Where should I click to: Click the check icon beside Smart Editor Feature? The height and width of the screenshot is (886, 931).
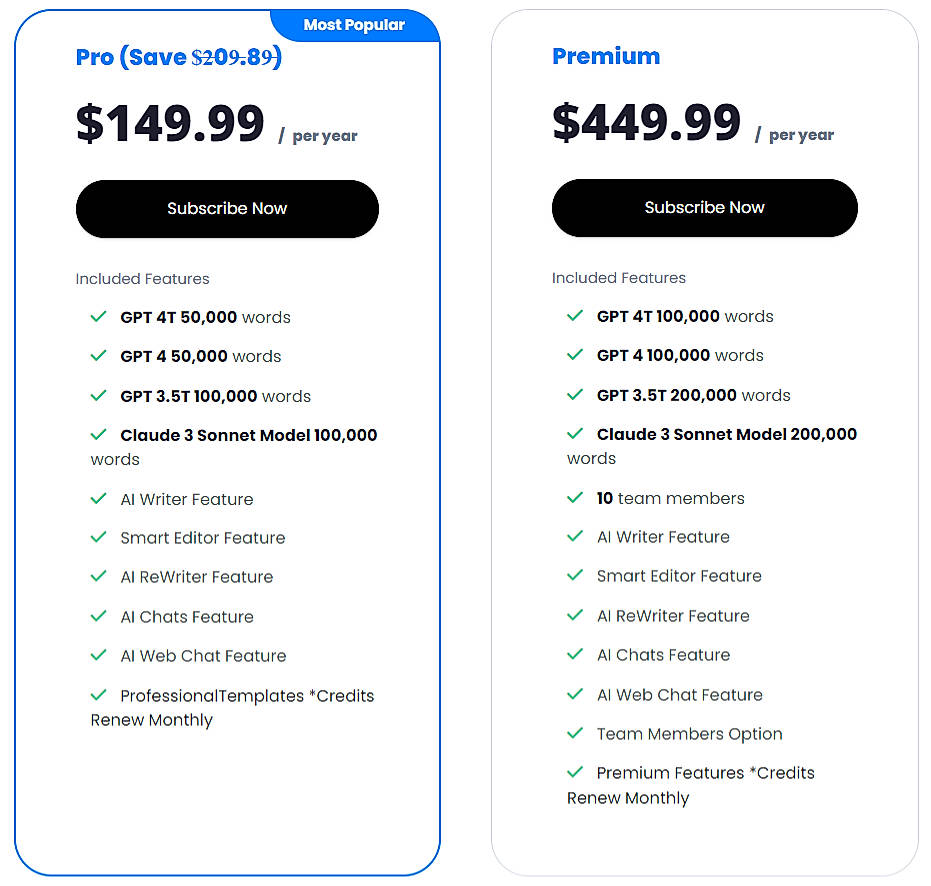click(x=98, y=538)
